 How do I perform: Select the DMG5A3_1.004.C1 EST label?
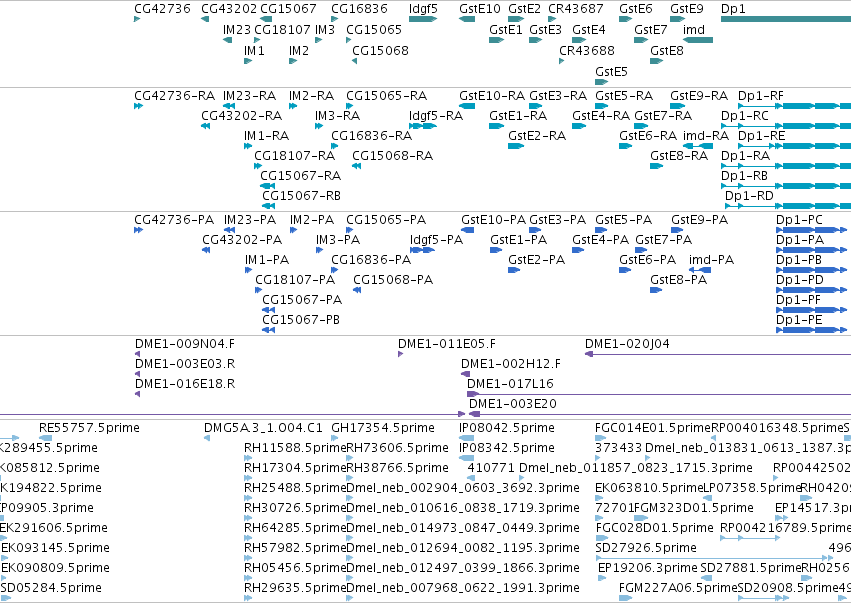[263, 428]
